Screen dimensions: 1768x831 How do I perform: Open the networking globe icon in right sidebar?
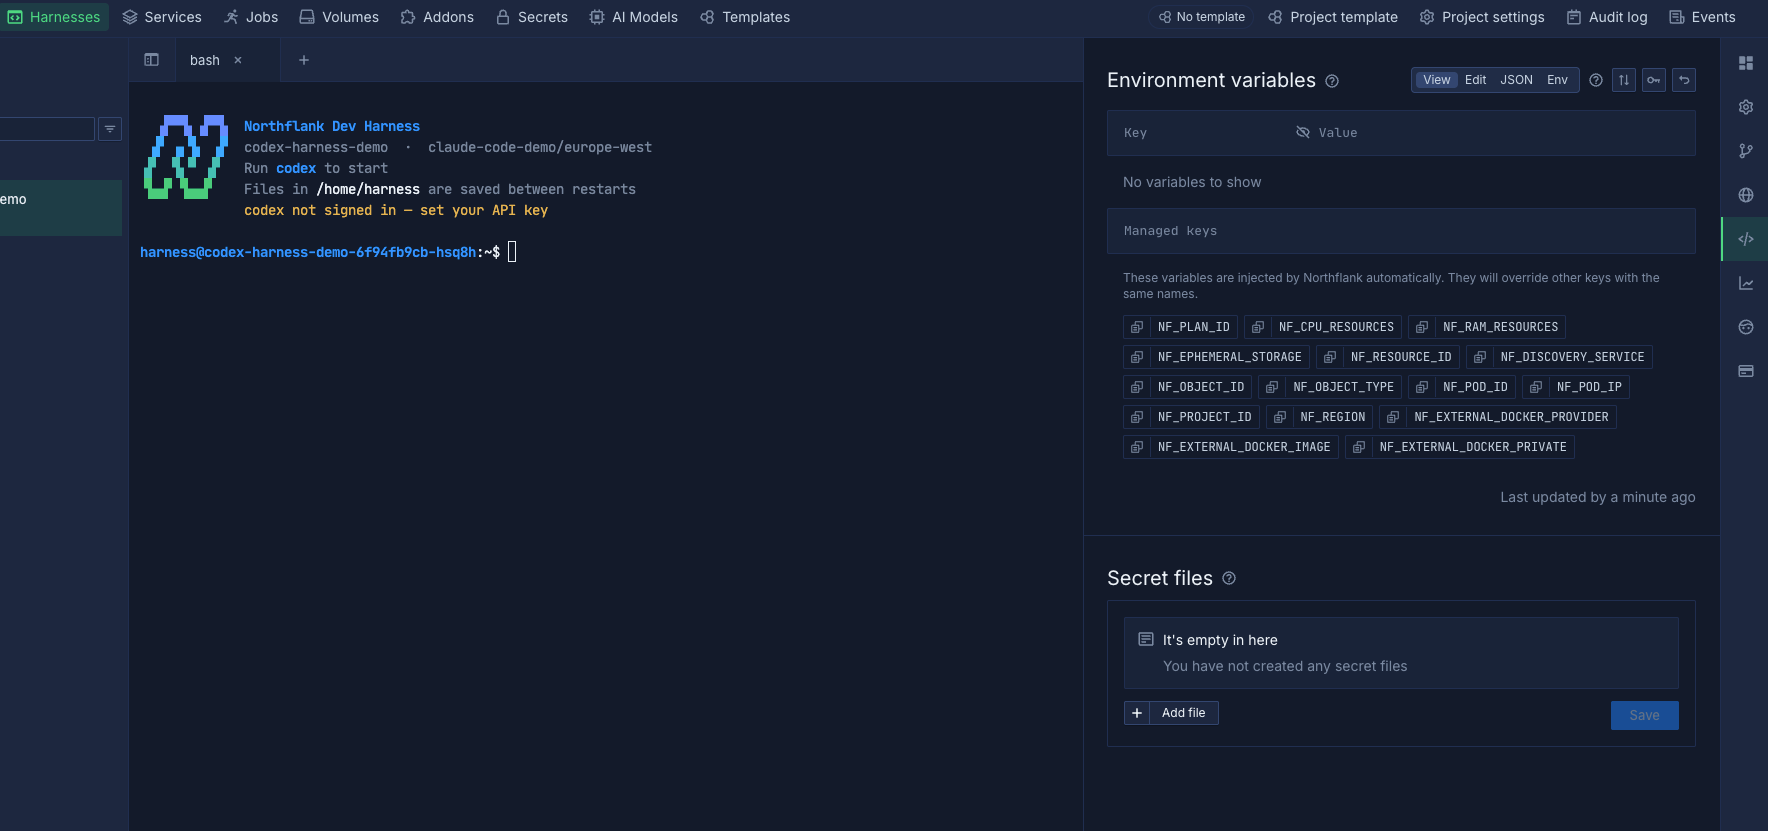(x=1746, y=195)
